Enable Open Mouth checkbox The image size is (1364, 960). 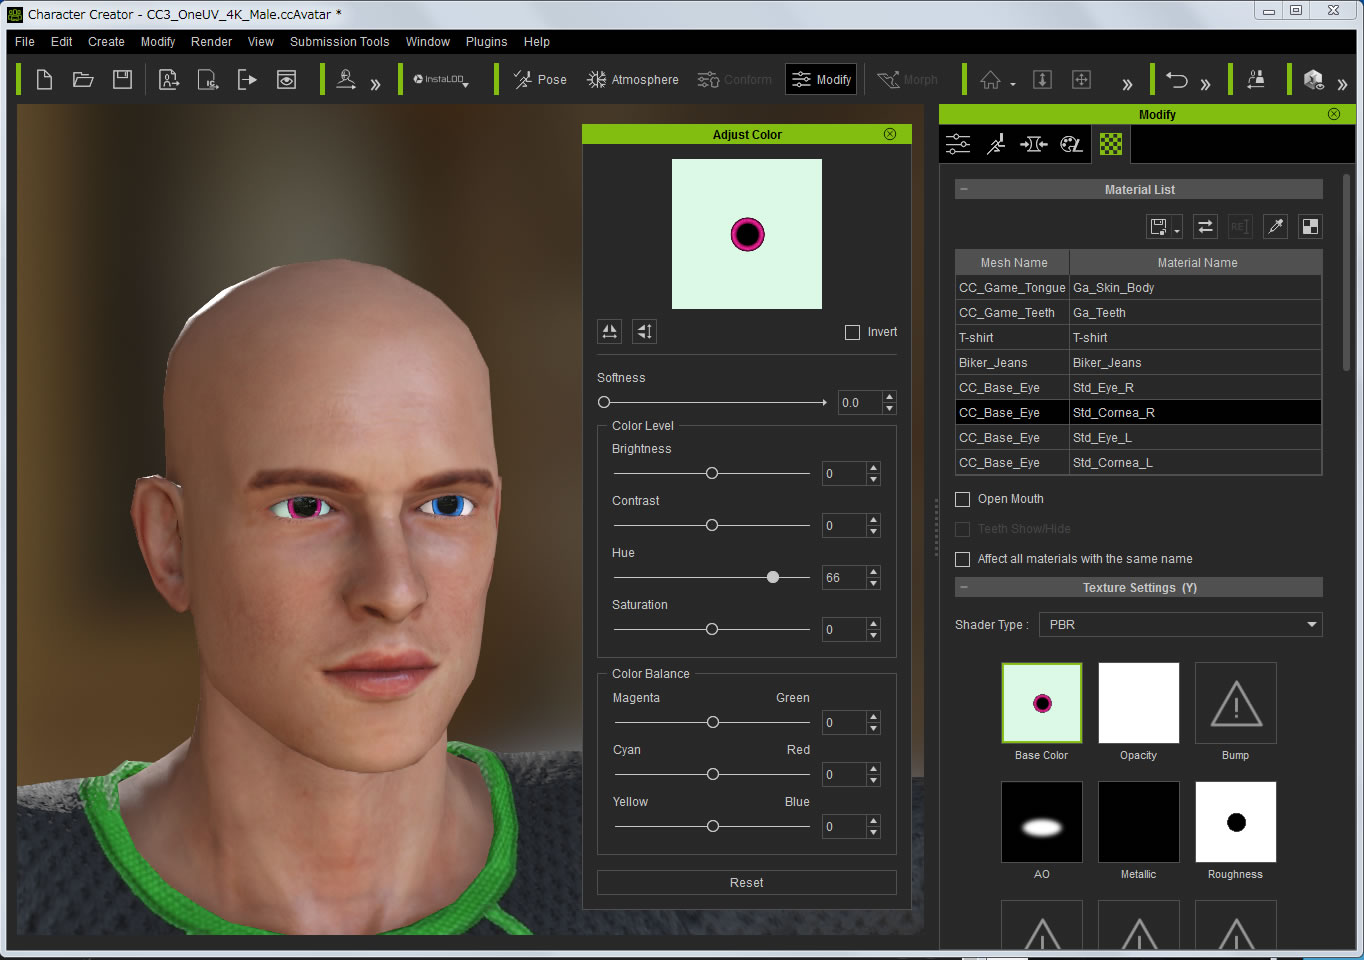[x=963, y=499]
